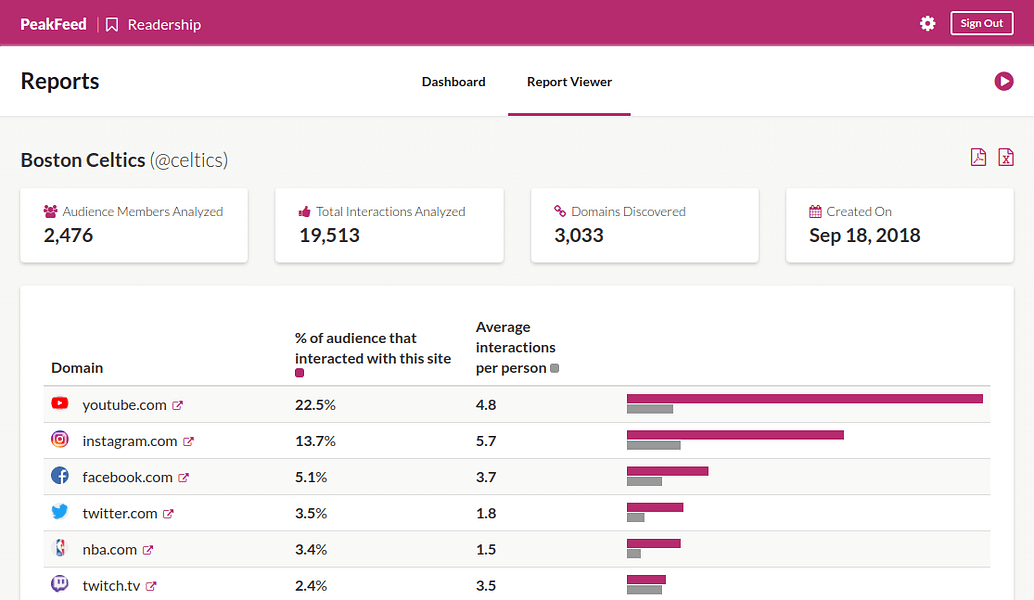Open twitch.tv external link icon
The height and width of the screenshot is (600, 1034).
coord(151,586)
